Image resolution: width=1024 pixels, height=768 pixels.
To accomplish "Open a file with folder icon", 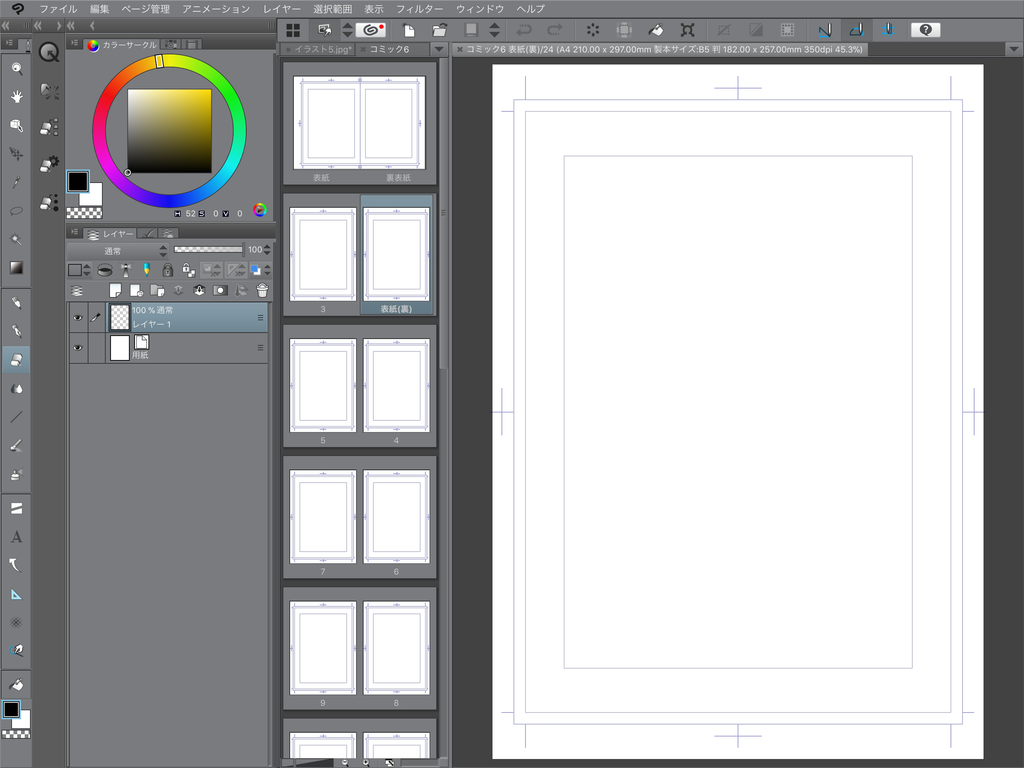I will pos(440,30).
